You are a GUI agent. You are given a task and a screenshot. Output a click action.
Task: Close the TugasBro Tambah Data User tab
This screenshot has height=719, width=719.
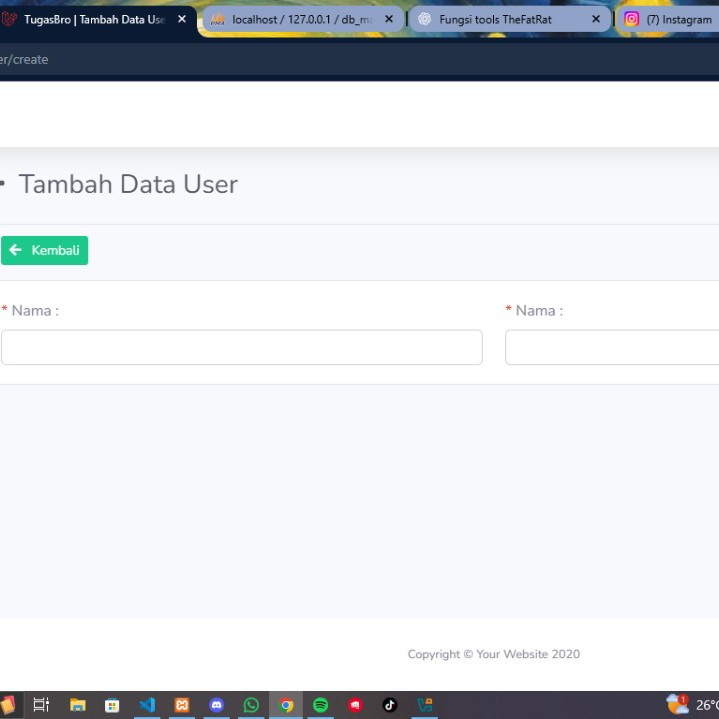pos(182,19)
